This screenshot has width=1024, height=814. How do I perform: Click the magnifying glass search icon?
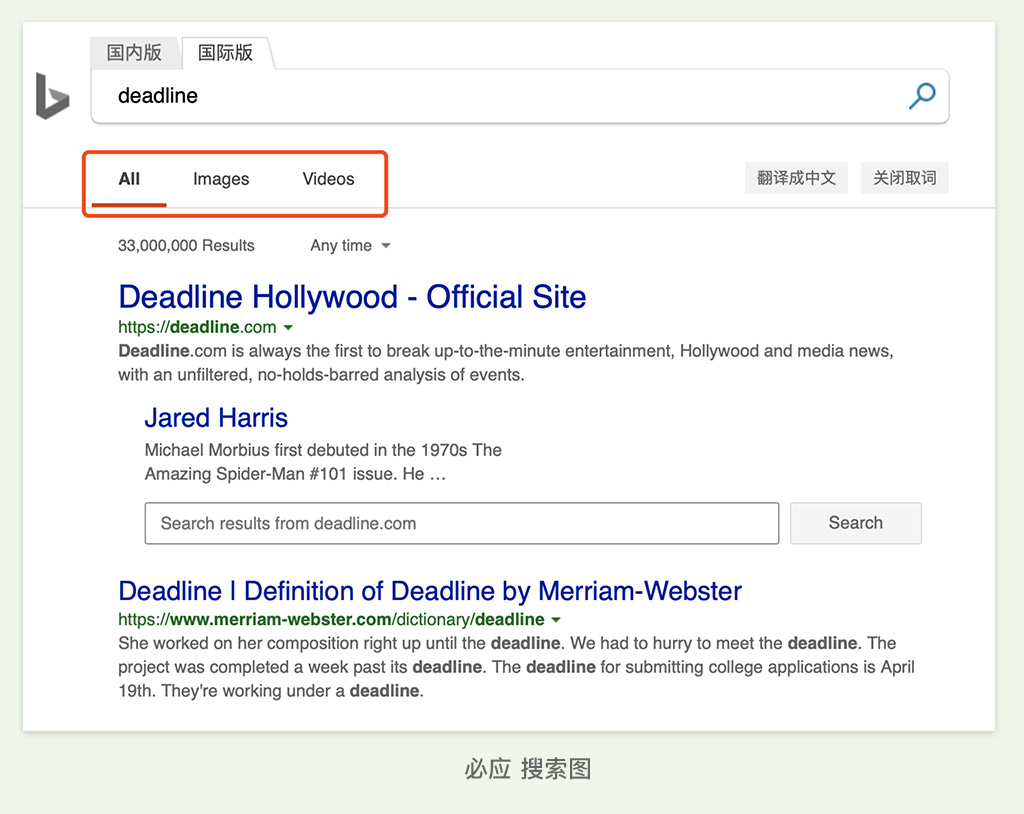(x=921, y=96)
